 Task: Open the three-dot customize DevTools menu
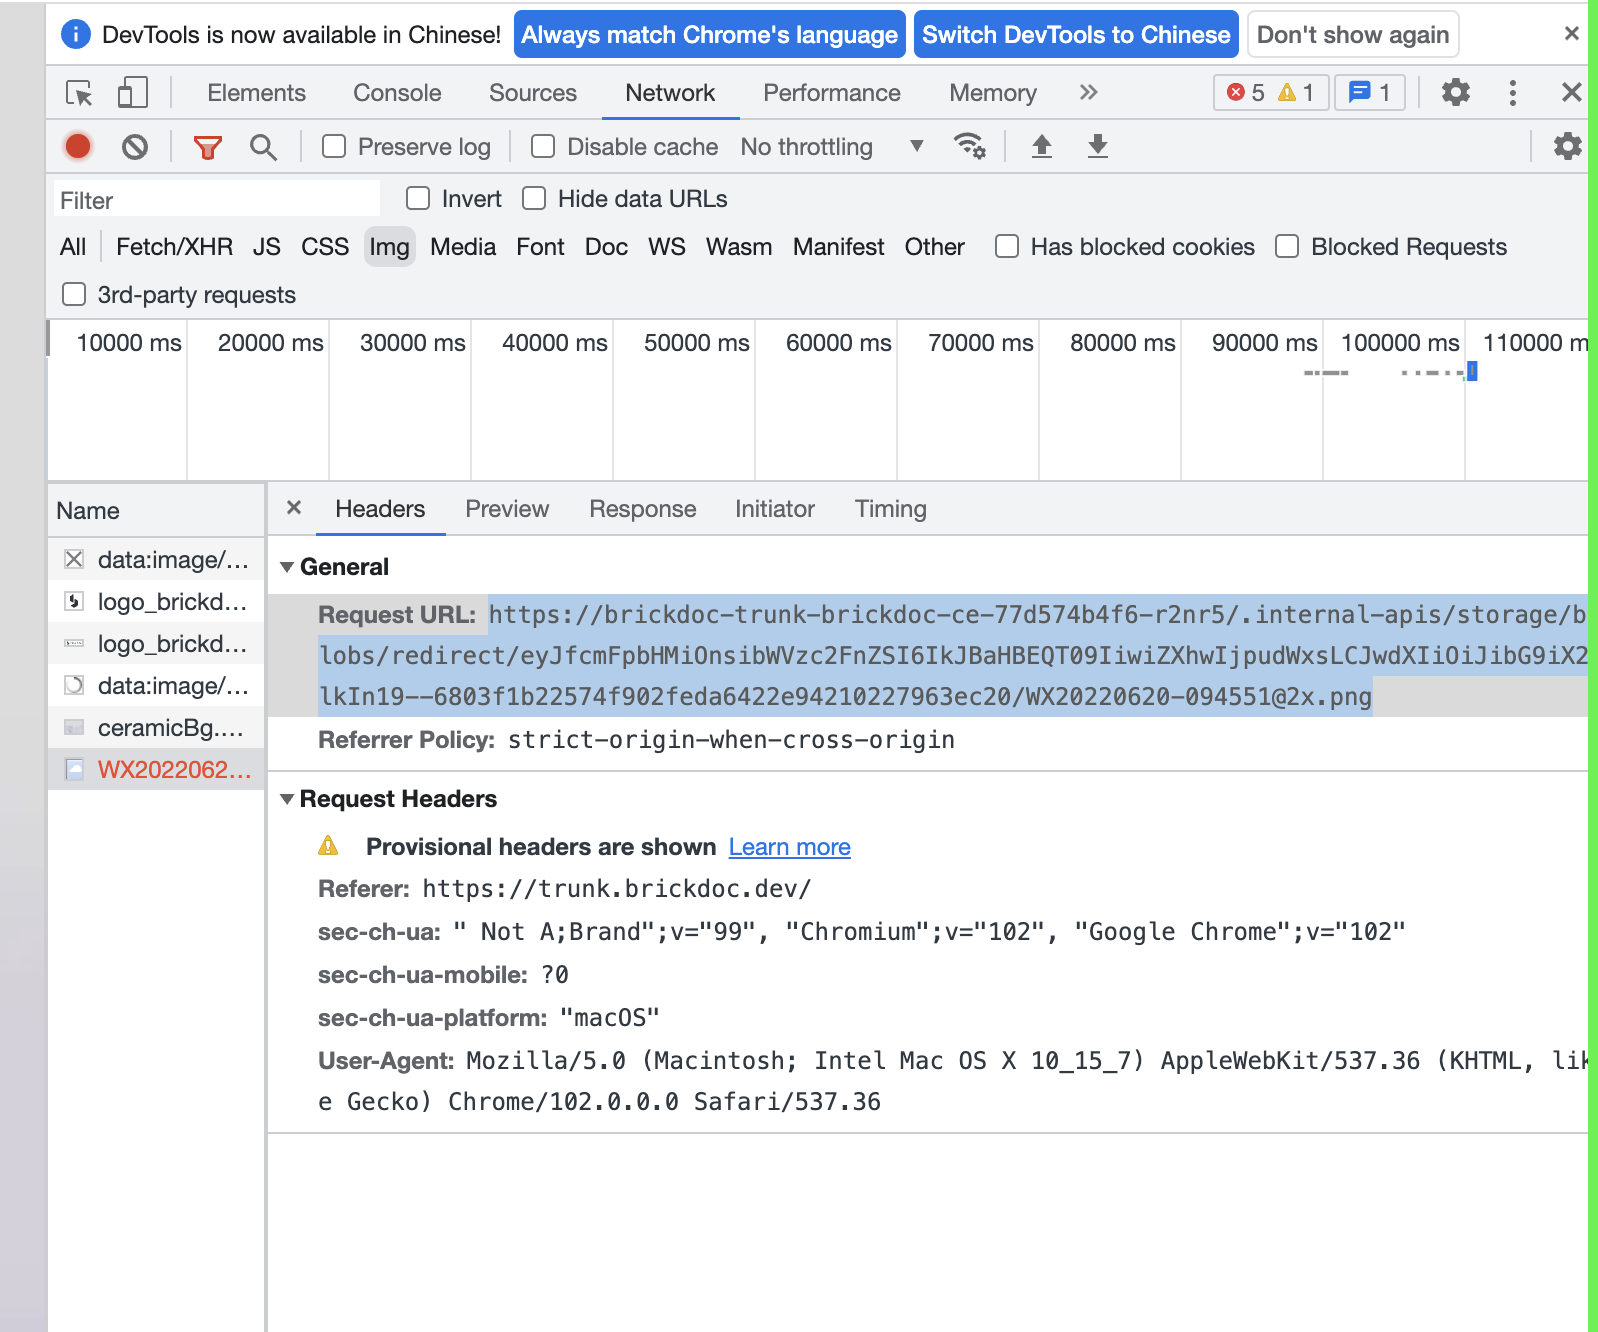point(1513,92)
